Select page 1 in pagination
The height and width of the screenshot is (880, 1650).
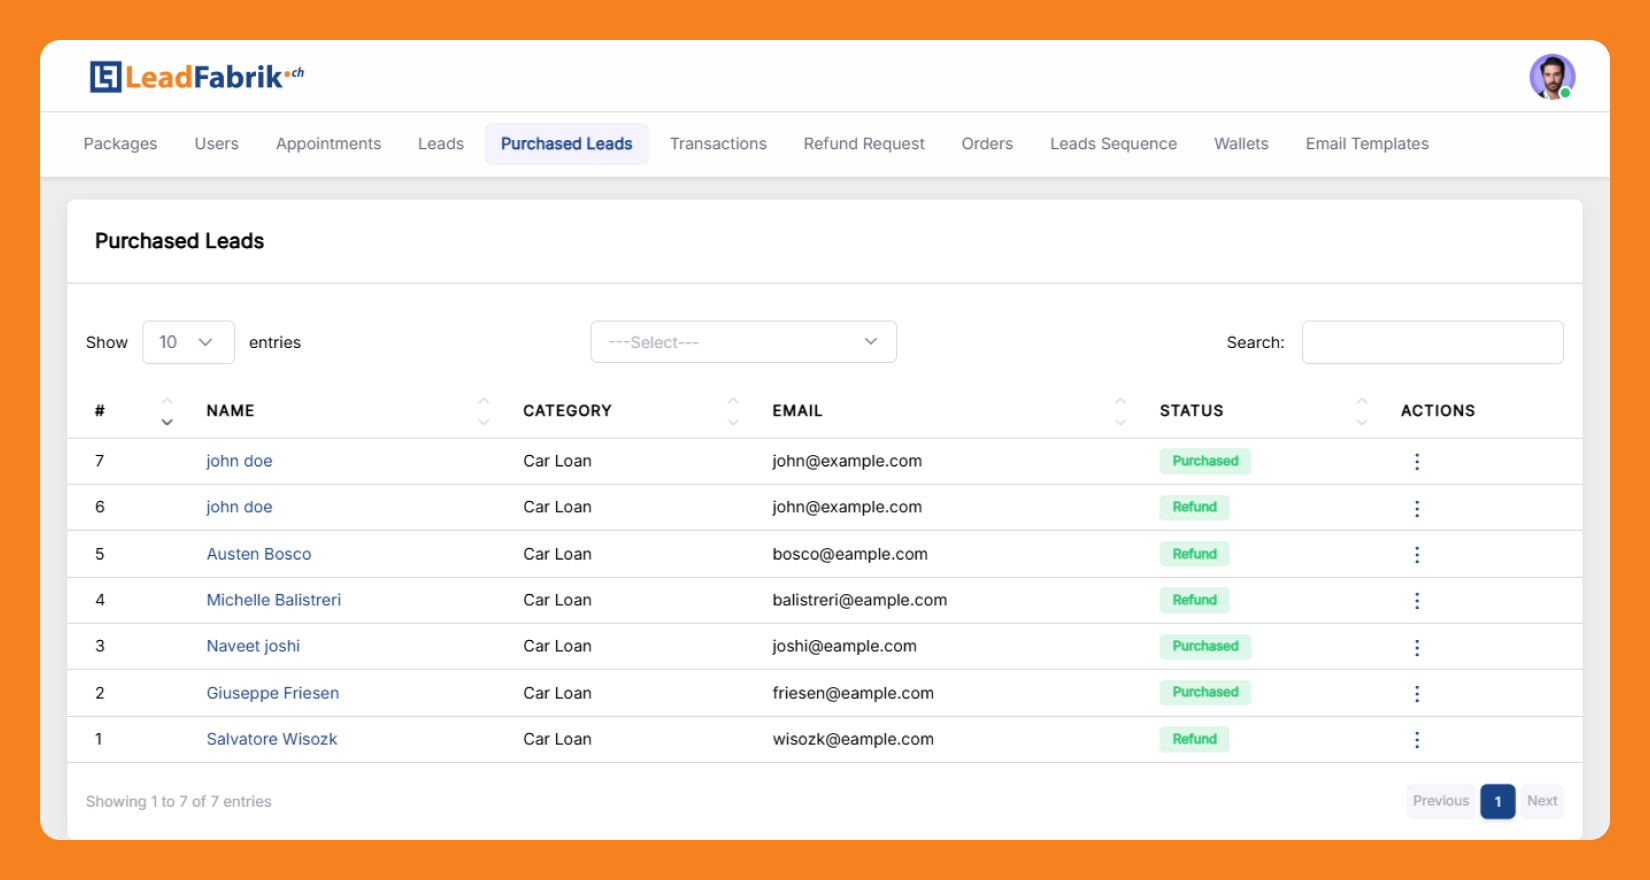[1497, 801]
